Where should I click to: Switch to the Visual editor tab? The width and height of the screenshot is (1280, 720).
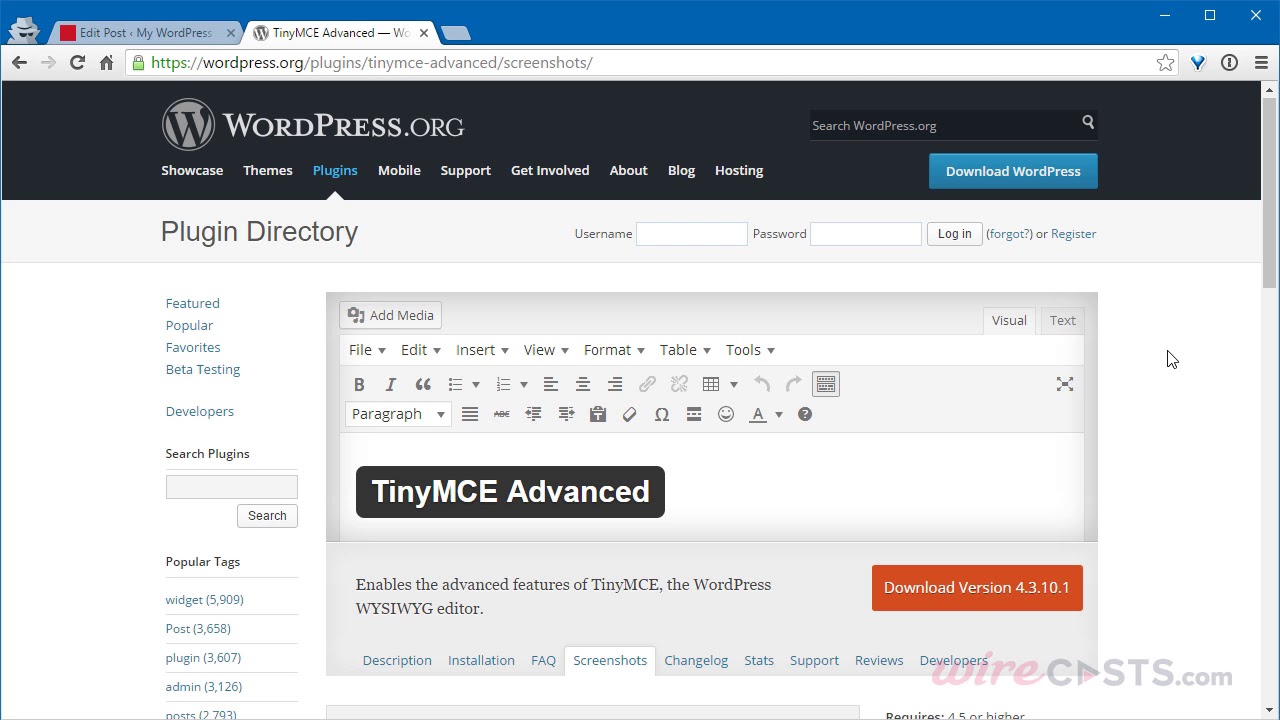(1009, 320)
